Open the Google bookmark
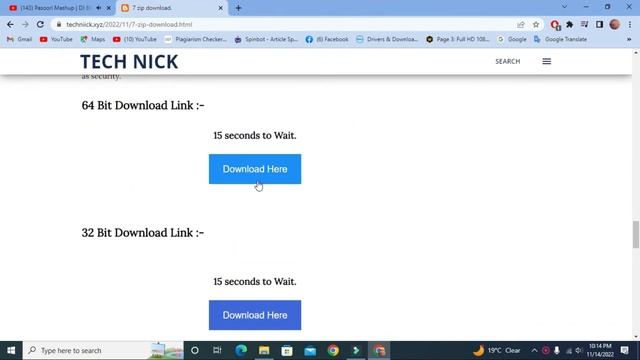The image size is (640, 360). (x=512, y=39)
